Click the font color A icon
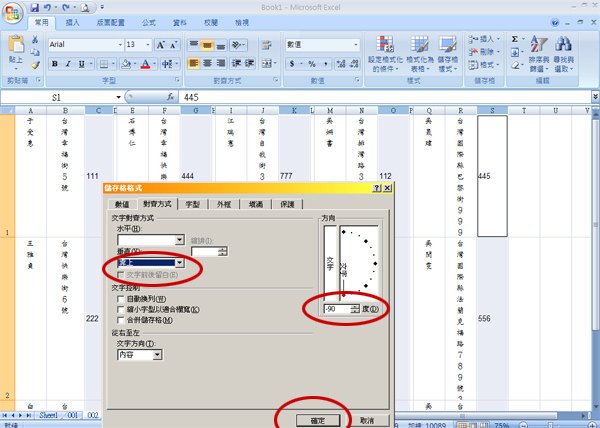Viewport: 600px width, 428px height. pyautogui.click(x=145, y=64)
